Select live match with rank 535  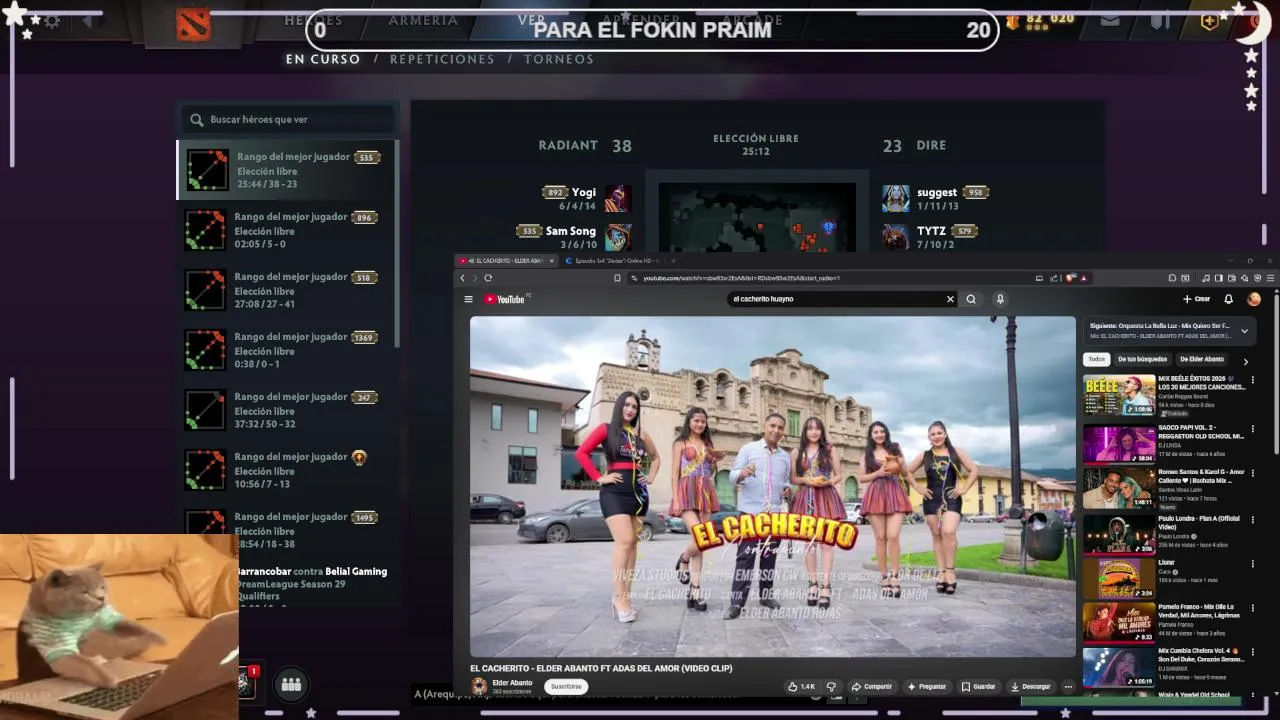click(287, 170)
